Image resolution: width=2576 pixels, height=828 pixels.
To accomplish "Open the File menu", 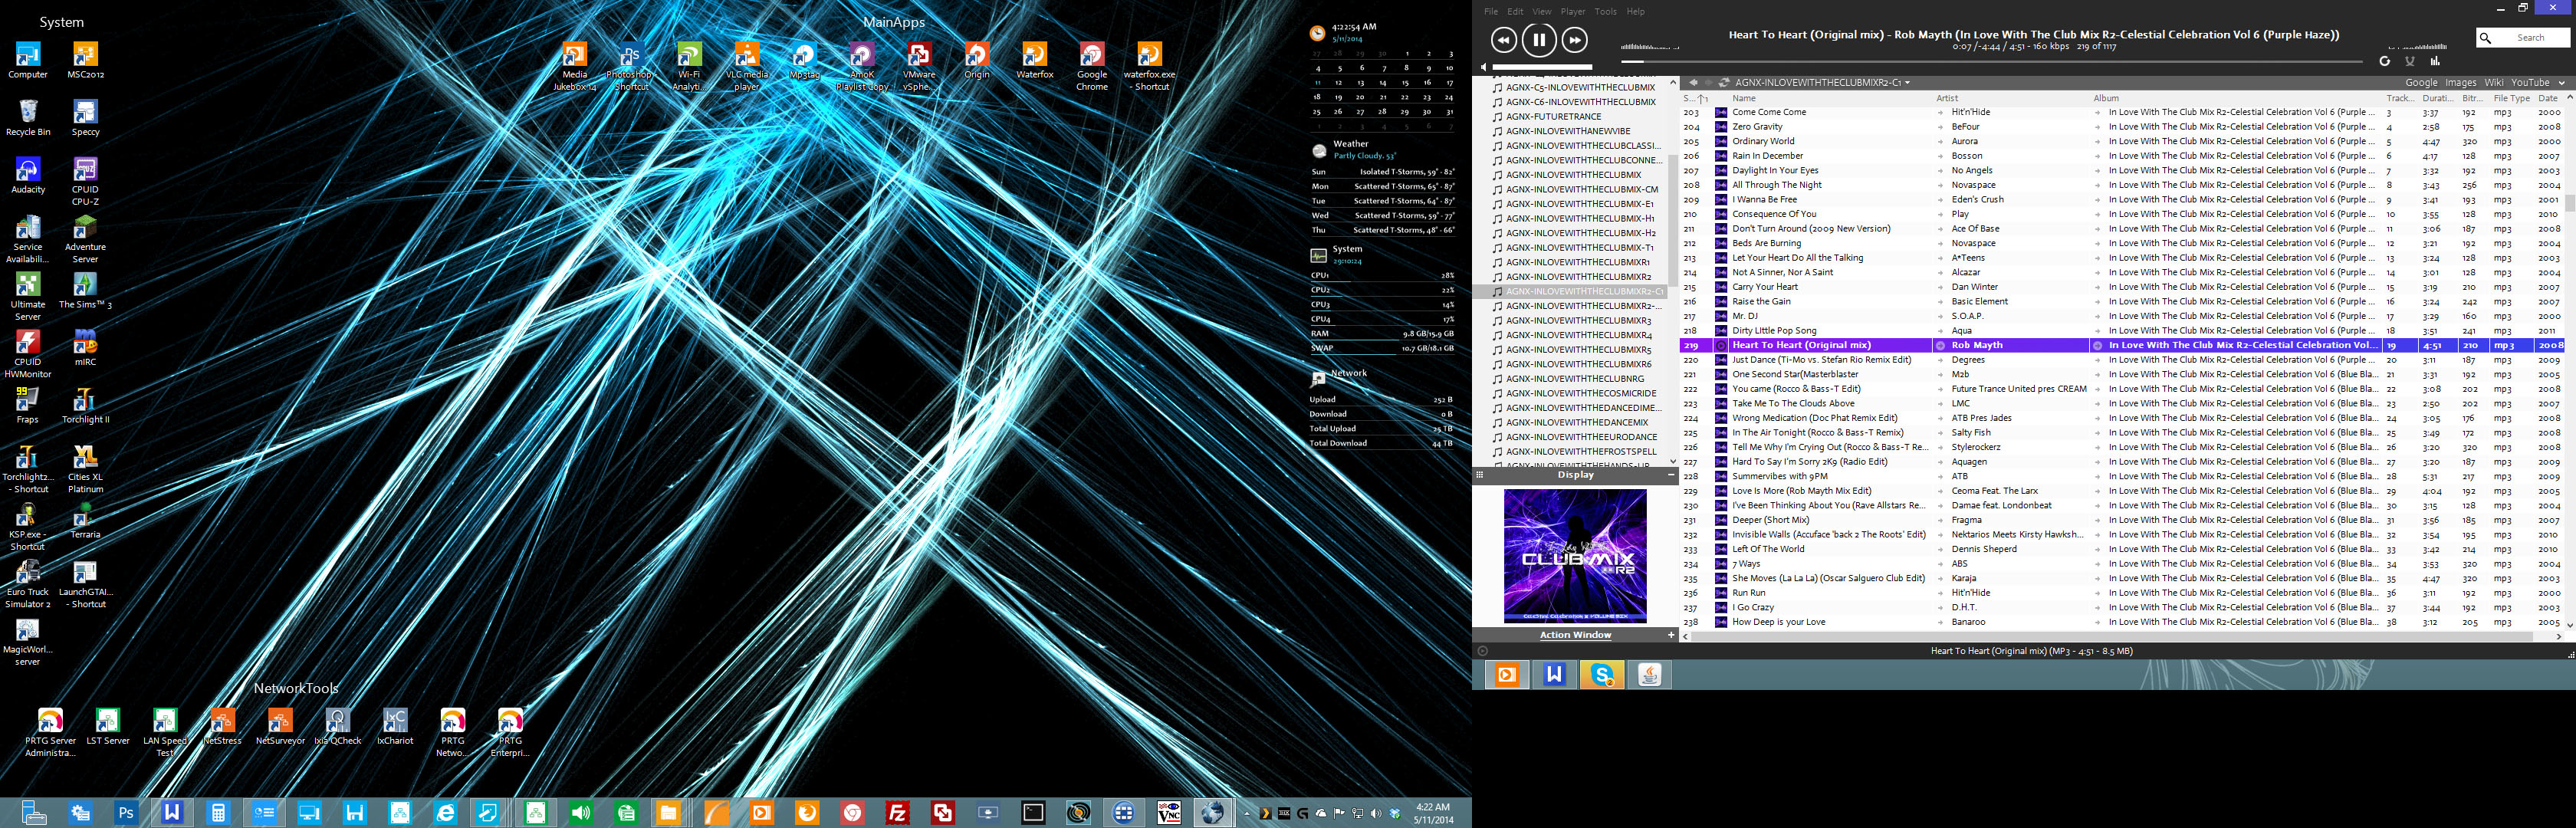I will coord(1491,12).
